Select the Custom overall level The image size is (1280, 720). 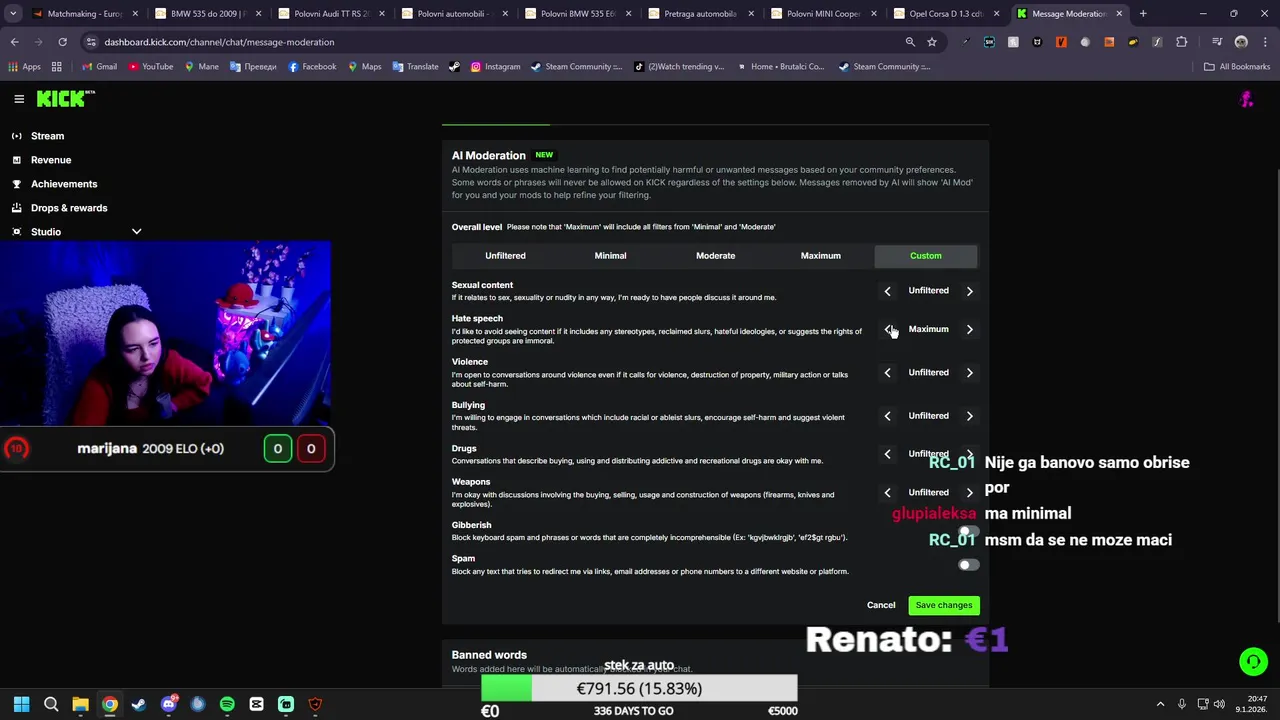[x=926, y=256]
